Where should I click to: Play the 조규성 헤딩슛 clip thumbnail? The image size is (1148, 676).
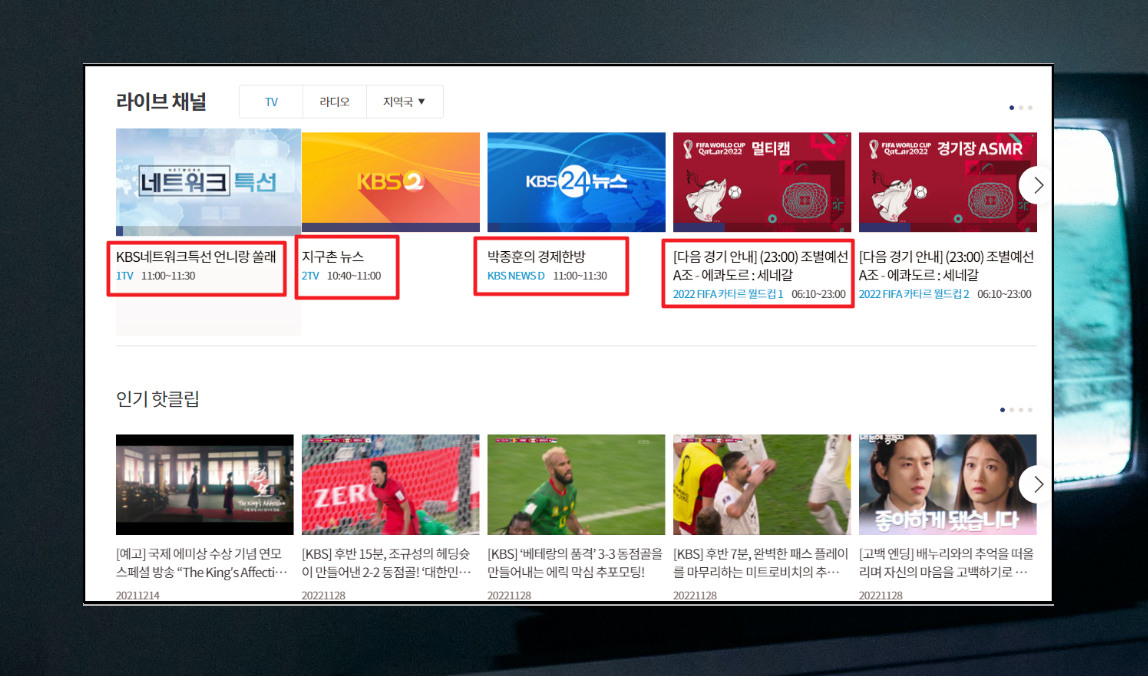tap(390, 484)
